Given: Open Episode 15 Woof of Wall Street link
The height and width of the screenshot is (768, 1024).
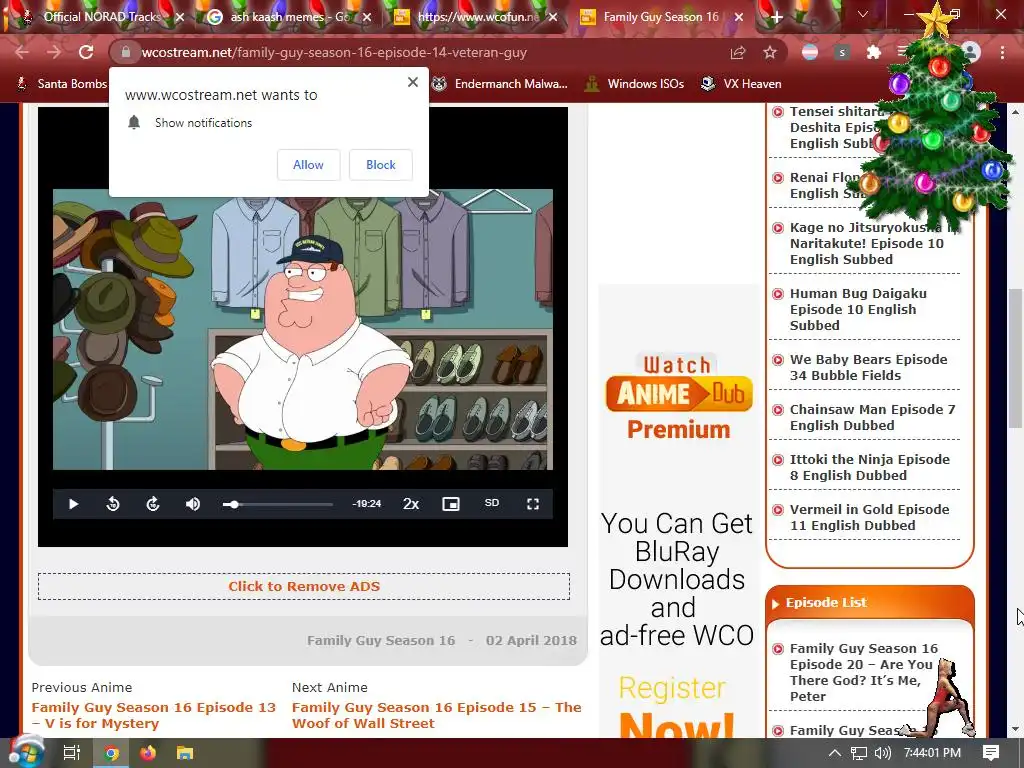Looking at the screenshot, I should [436, 715].
